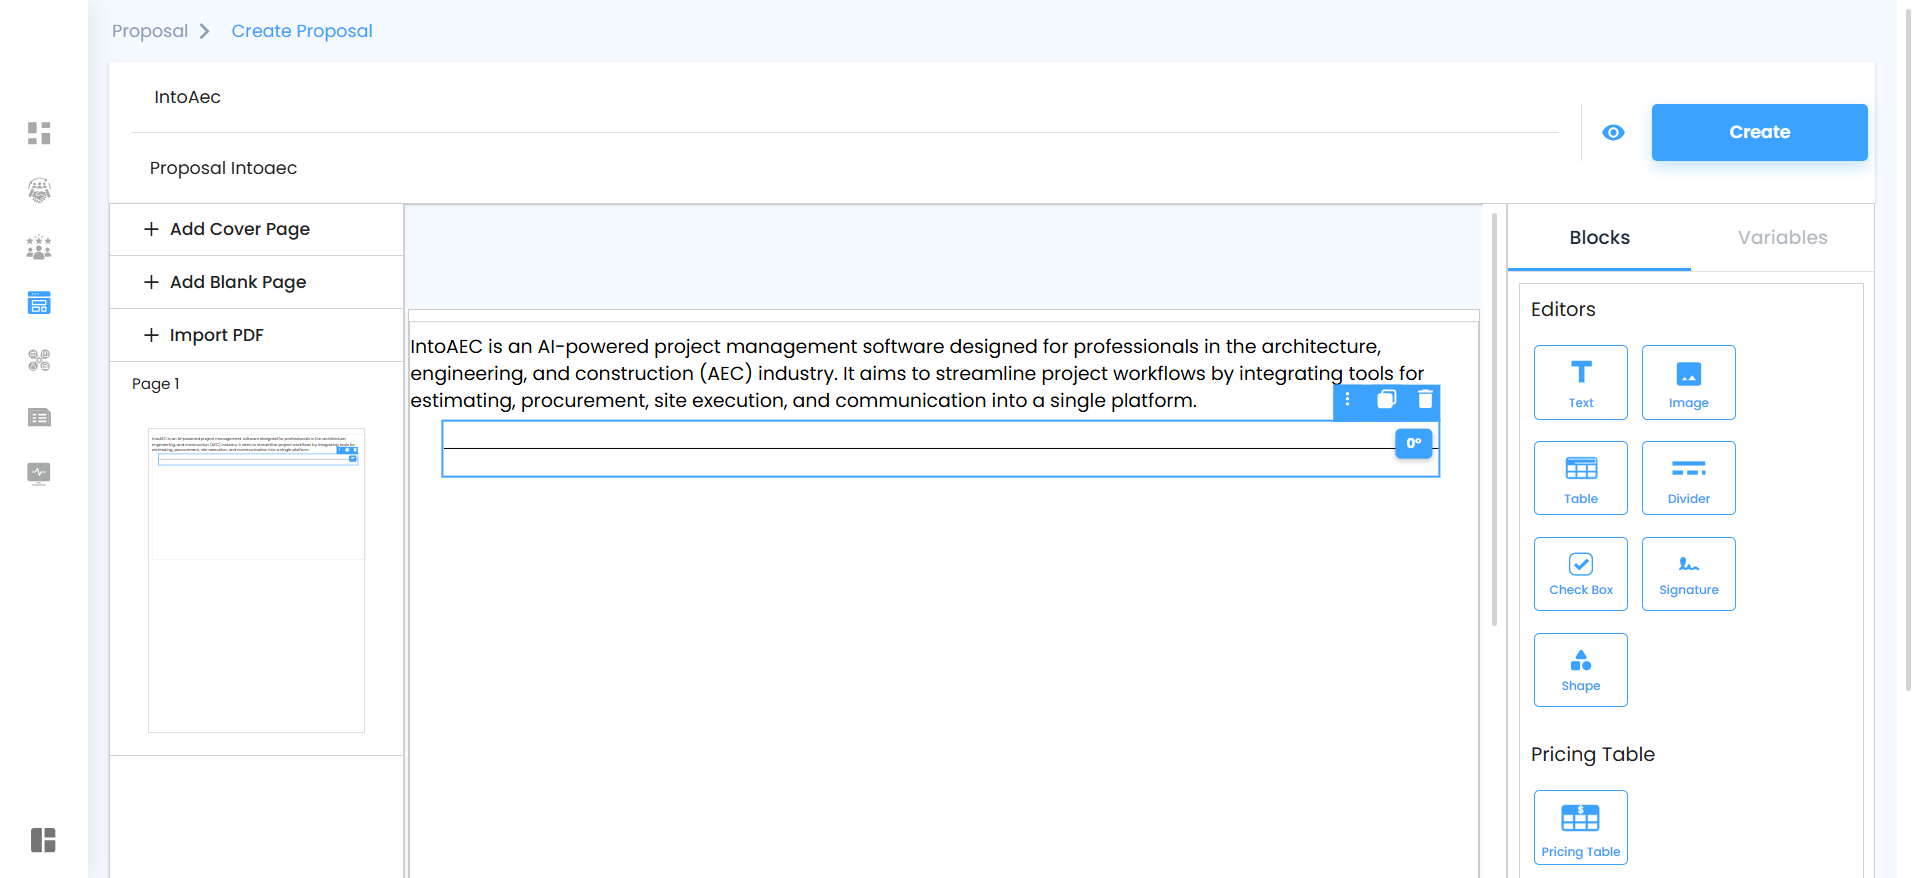Click Import PDF
1920x878 pixels.
pos(257,335)
